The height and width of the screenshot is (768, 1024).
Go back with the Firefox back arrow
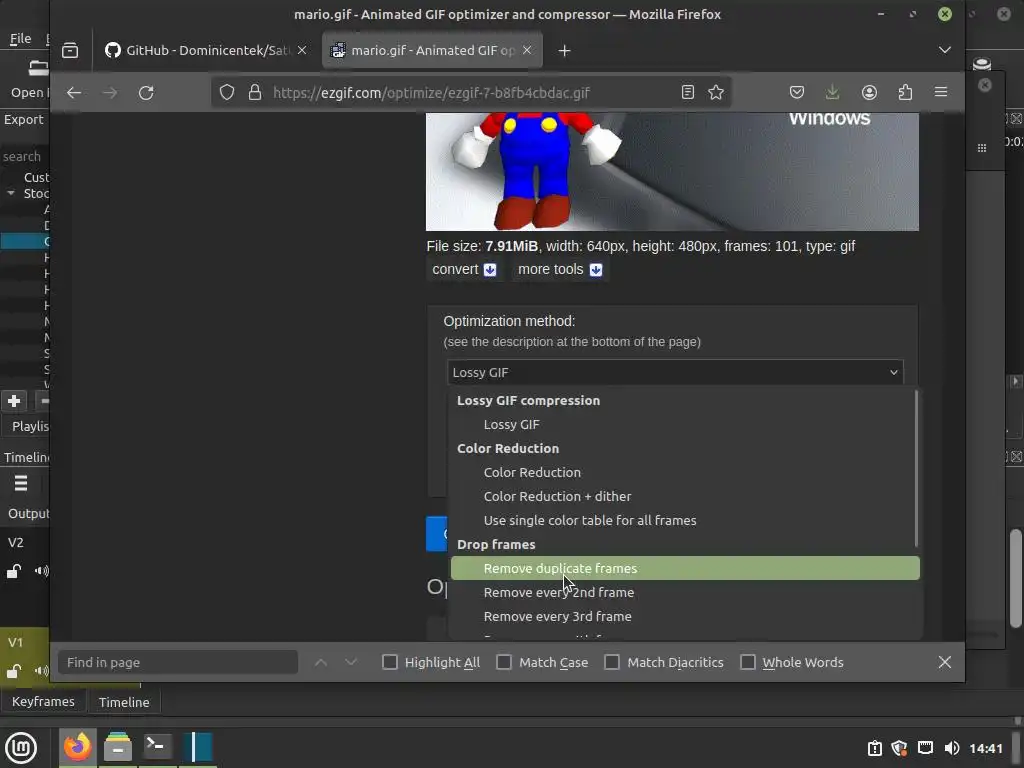coord(74,93)
